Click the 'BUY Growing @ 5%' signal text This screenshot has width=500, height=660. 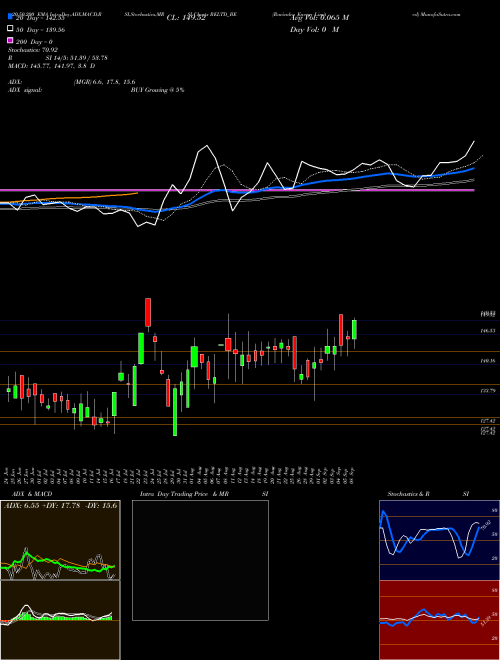coord(157,90)
